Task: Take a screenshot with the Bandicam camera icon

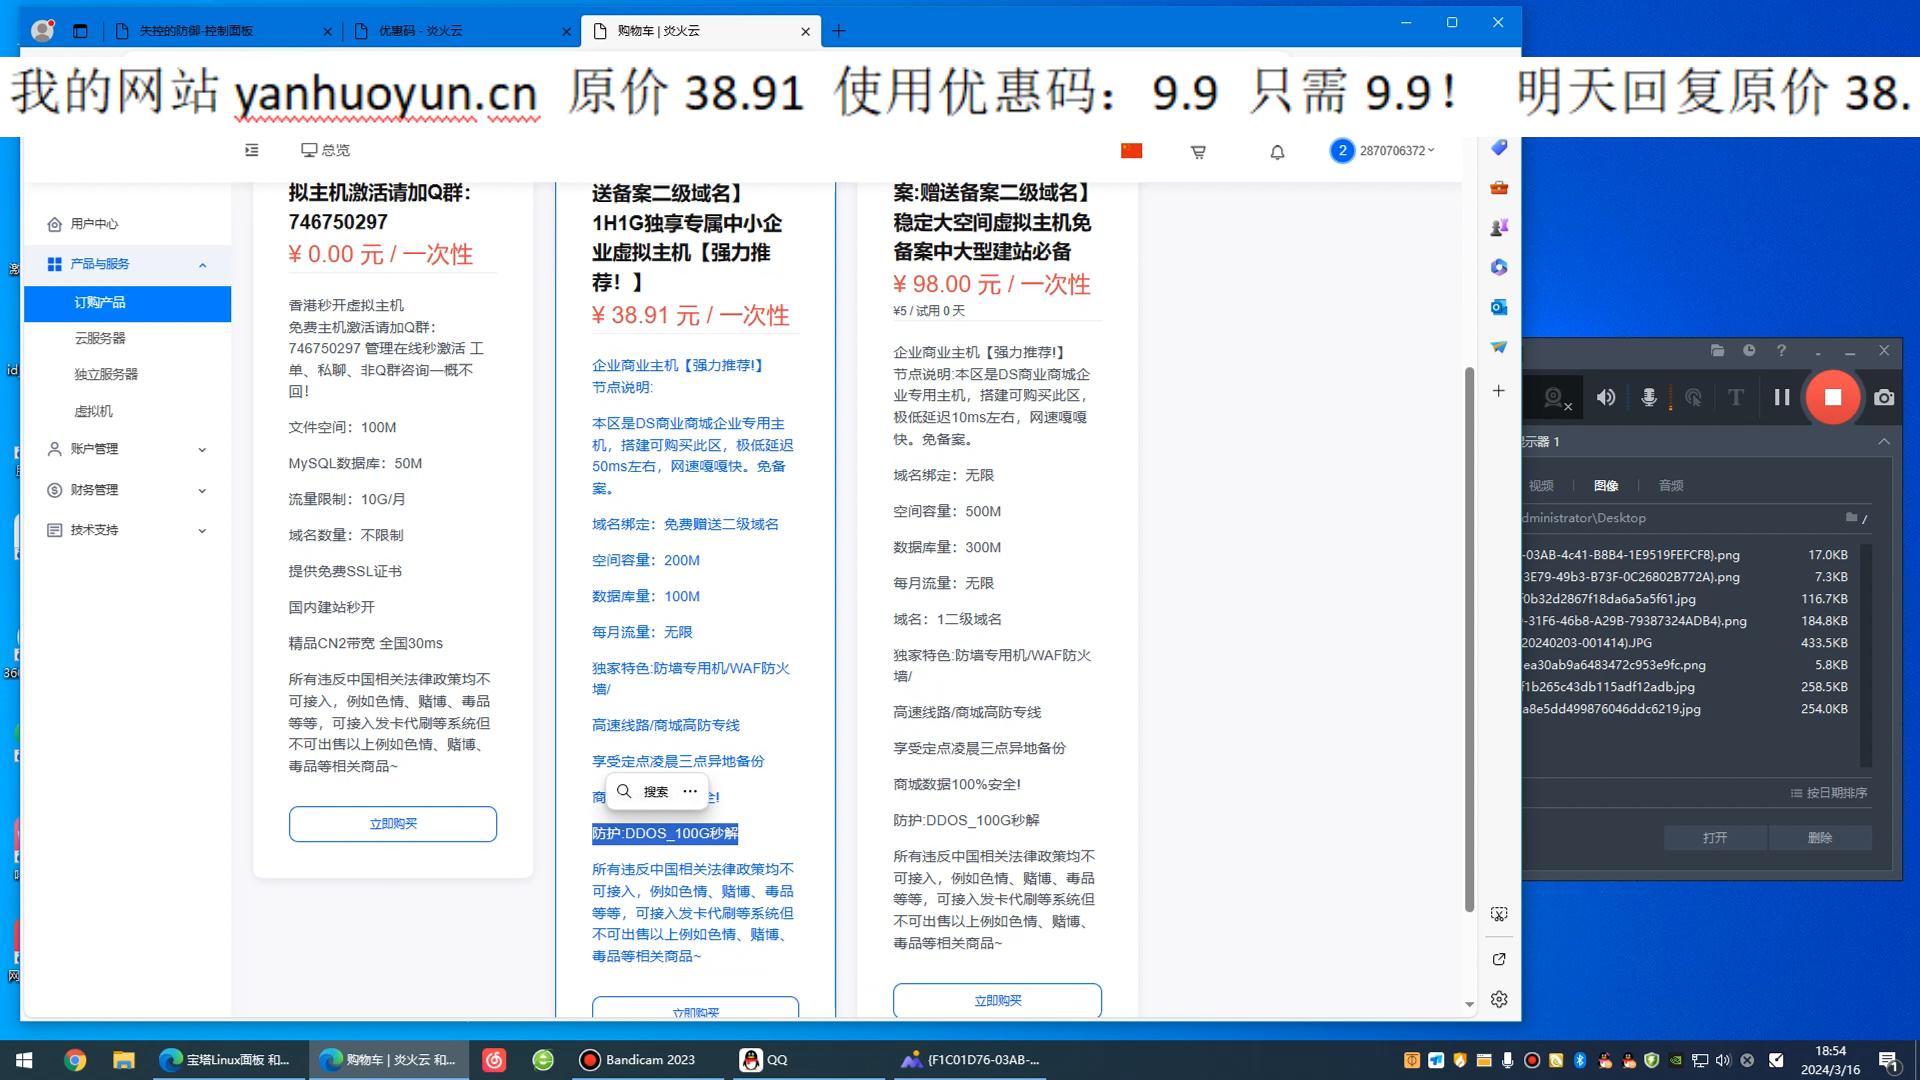Action: click(x=1884, y=397)
